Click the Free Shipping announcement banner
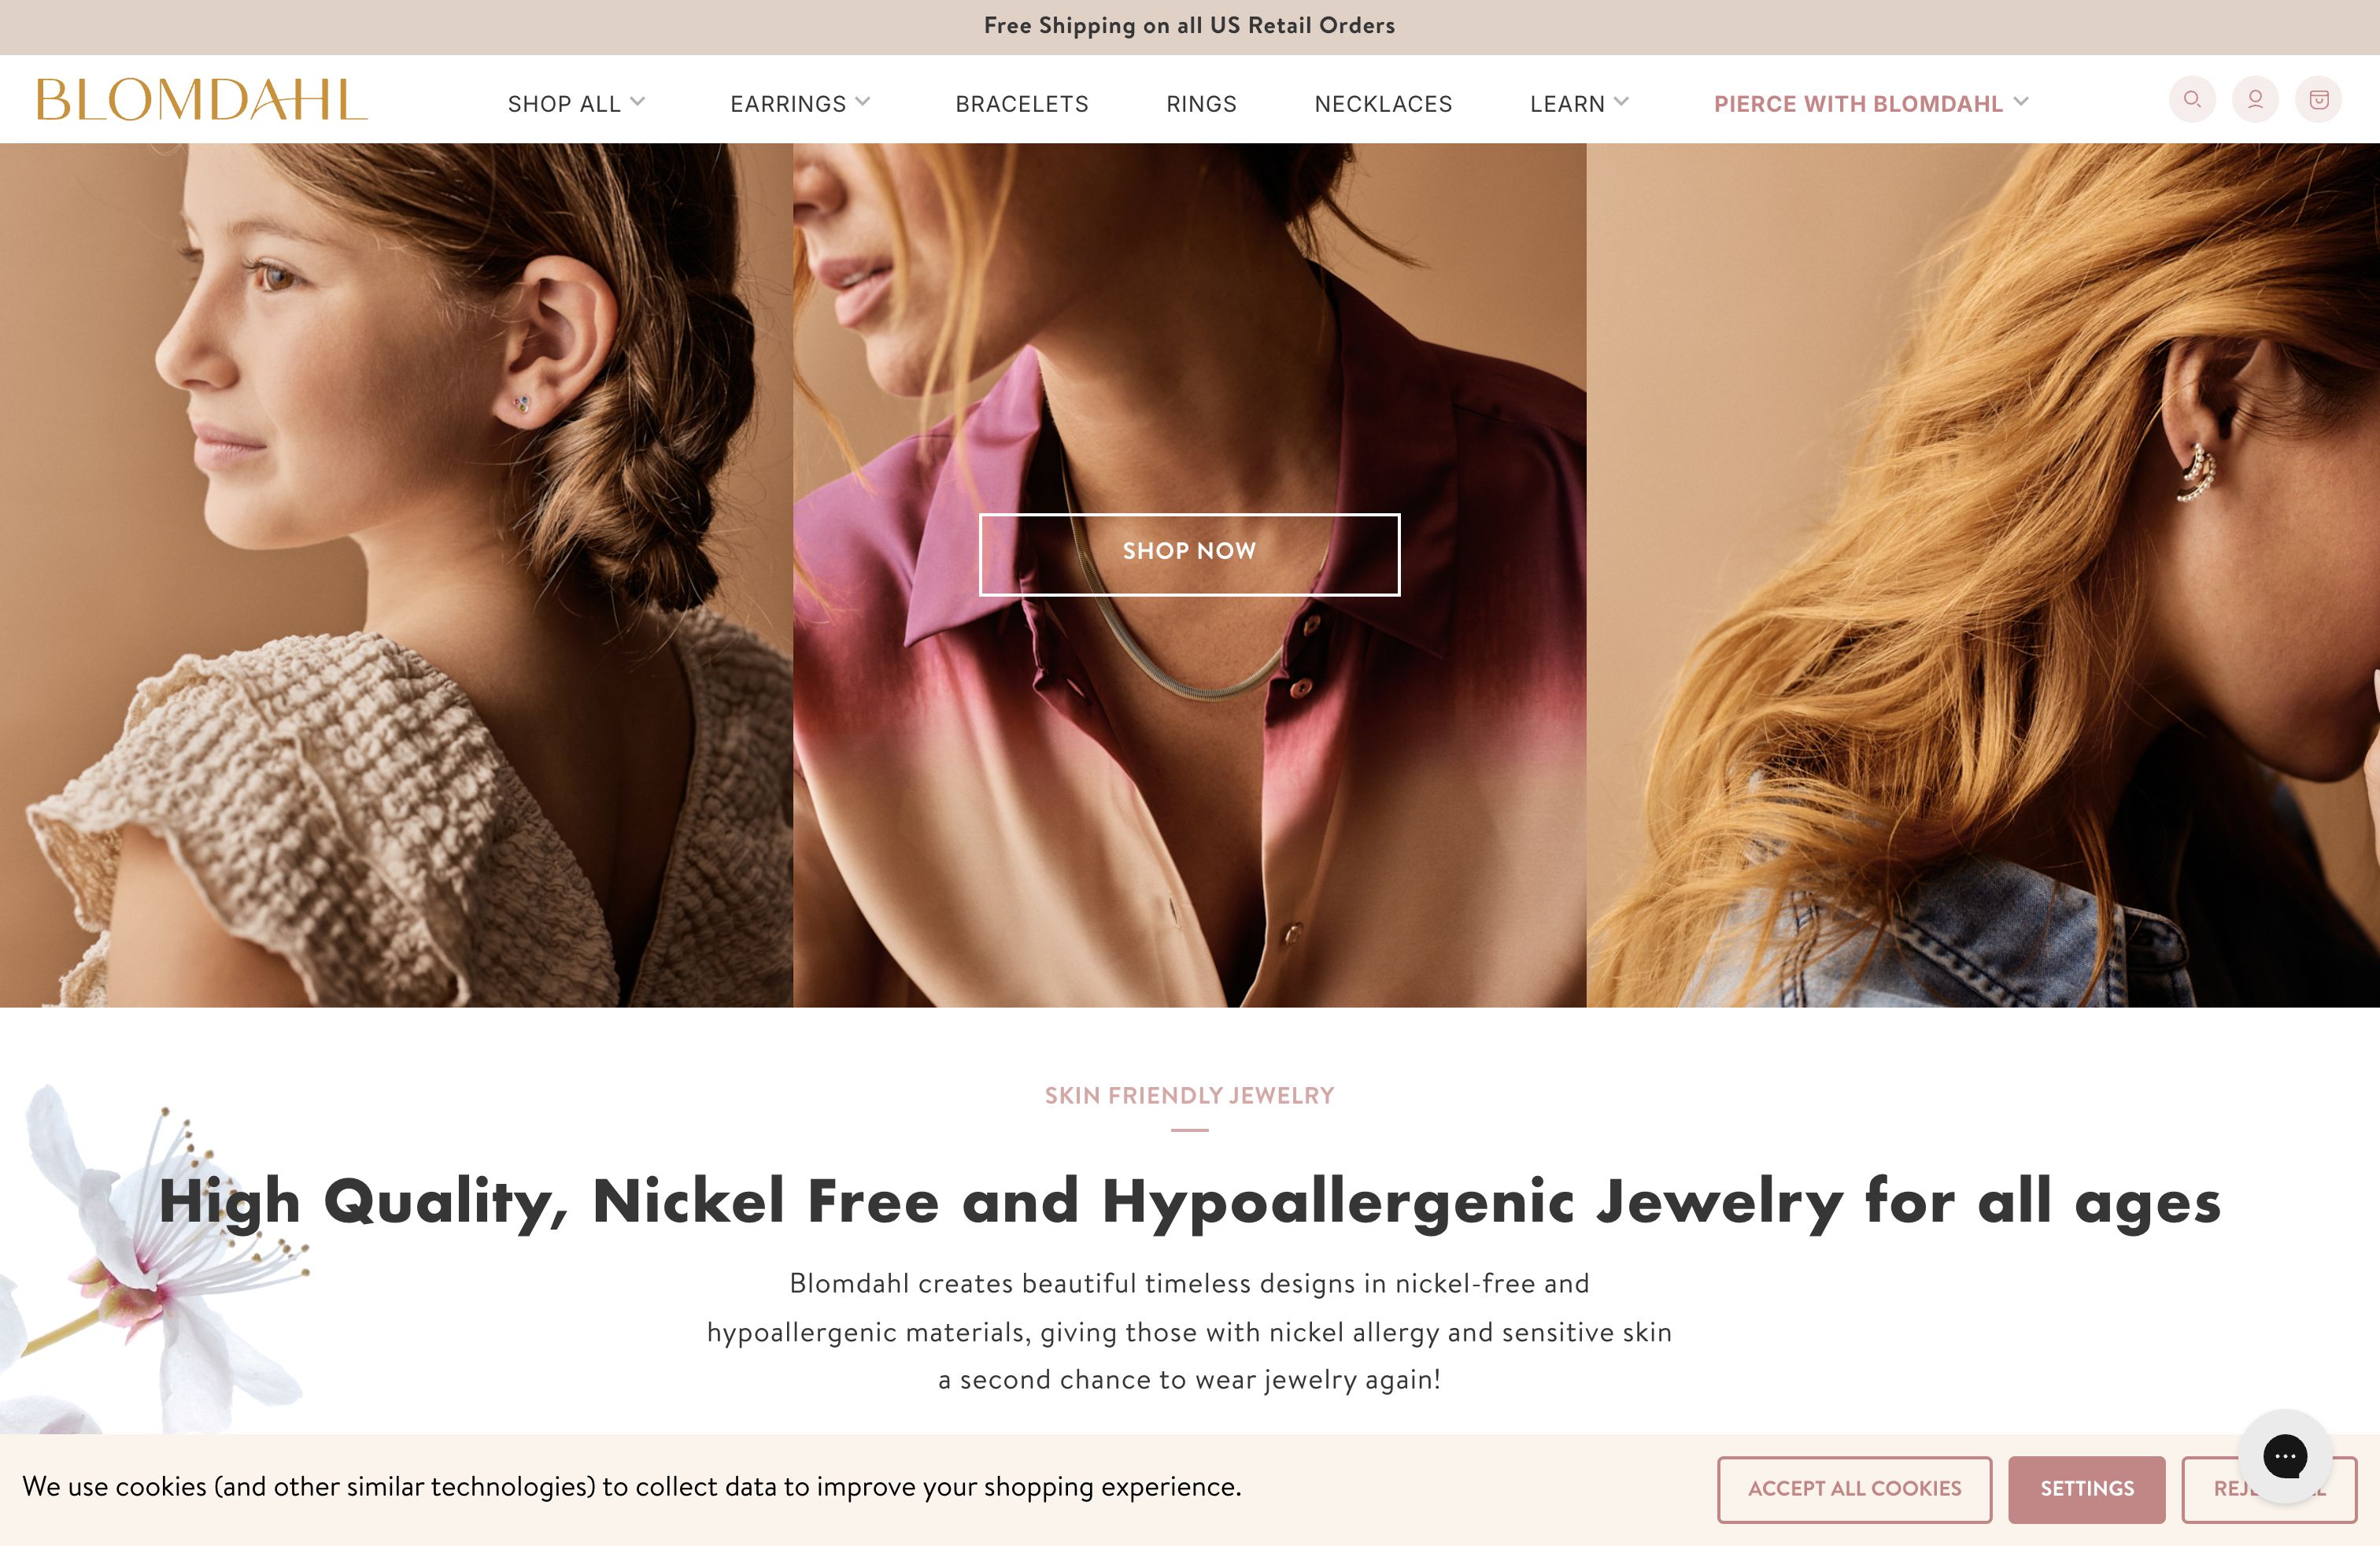The height and width of the screenshot is (1546, 2380). point(1189,26)
